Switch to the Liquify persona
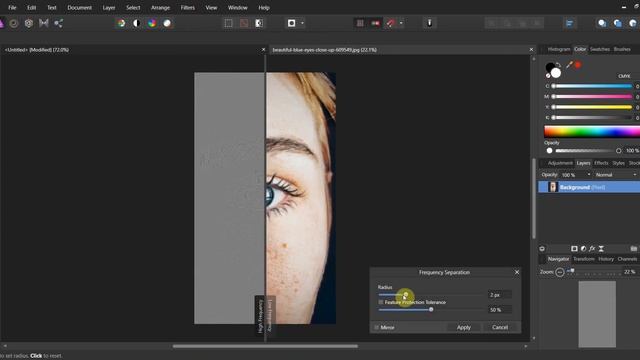 [13, 23]
